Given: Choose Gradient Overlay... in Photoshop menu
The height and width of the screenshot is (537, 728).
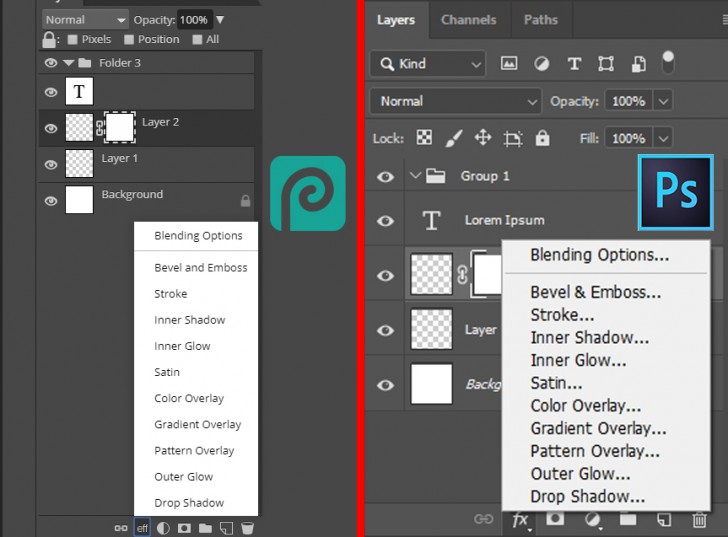Looking at the screenshot, I should click(606, 428).
